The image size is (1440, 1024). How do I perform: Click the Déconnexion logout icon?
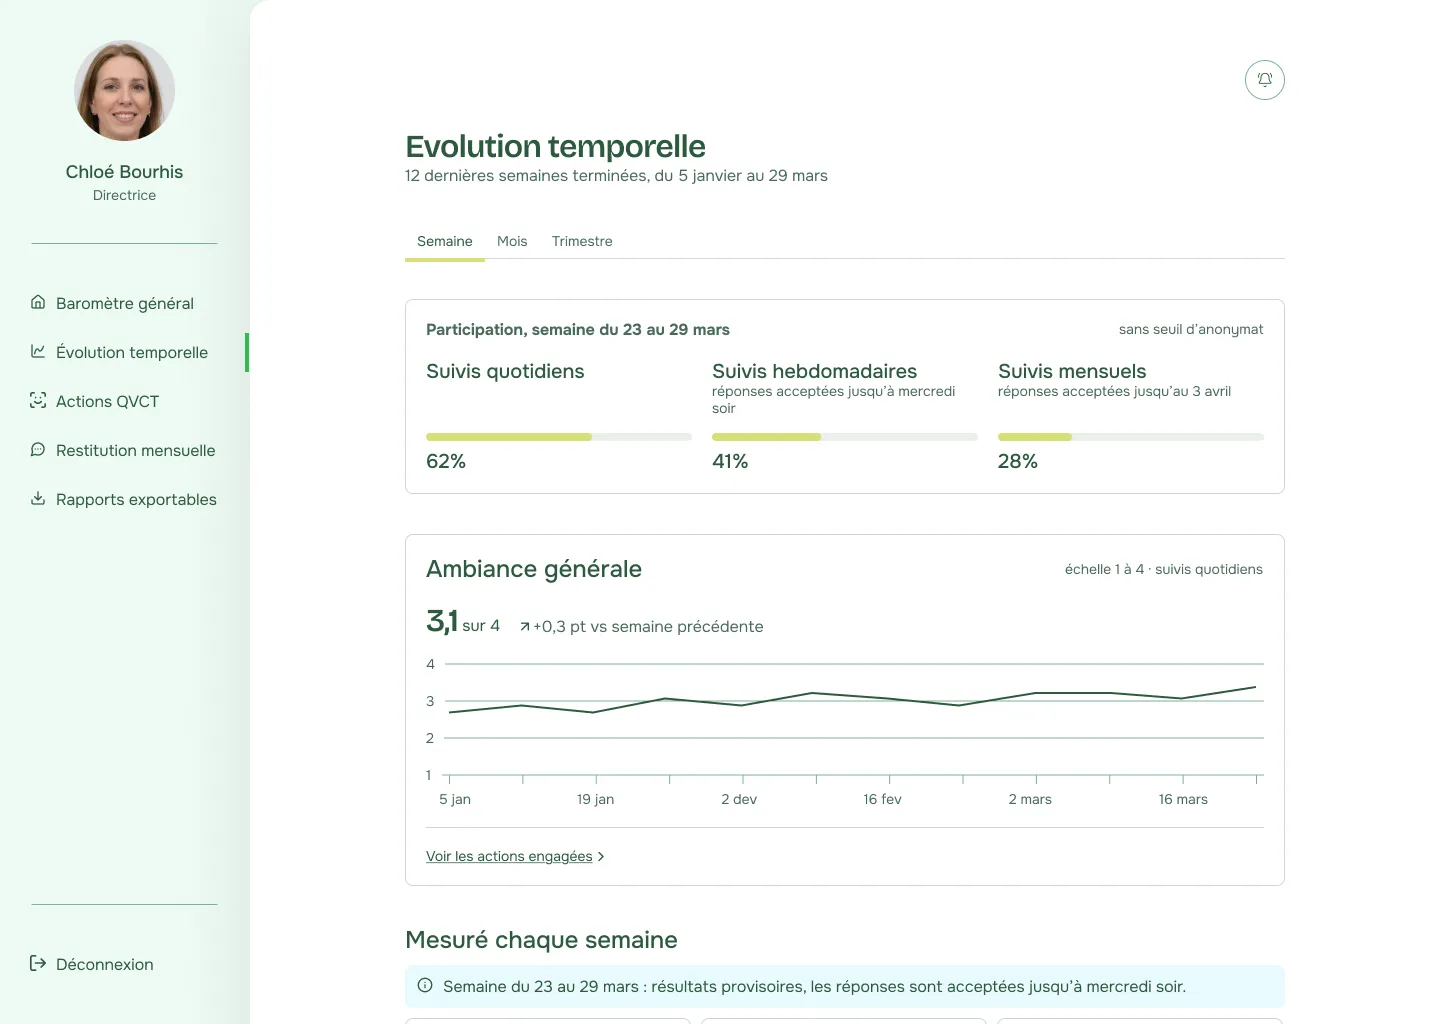(x=38, y=963)
